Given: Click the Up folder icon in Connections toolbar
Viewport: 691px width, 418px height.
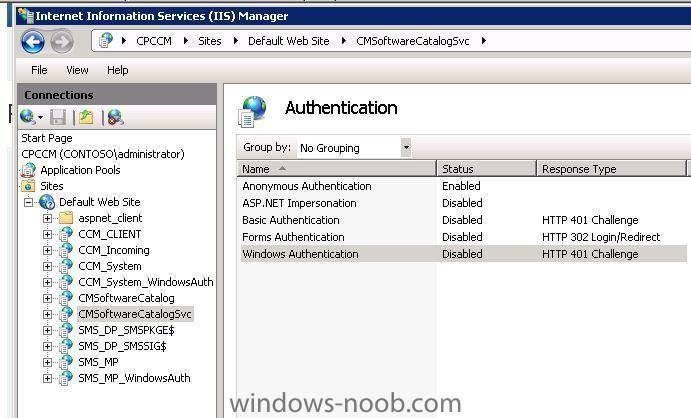Looking at the screenshot, I should (86, 117).
